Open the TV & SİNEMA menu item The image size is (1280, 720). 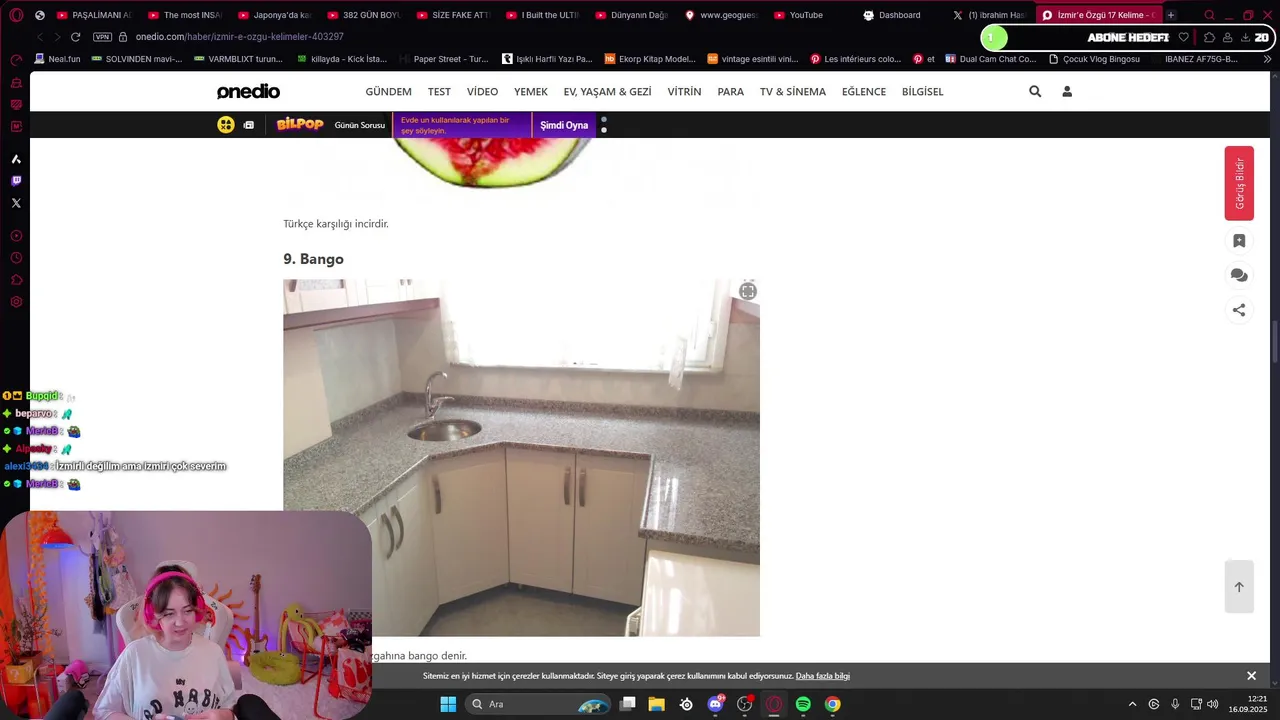pyautogui.click(x=793, y=91)
